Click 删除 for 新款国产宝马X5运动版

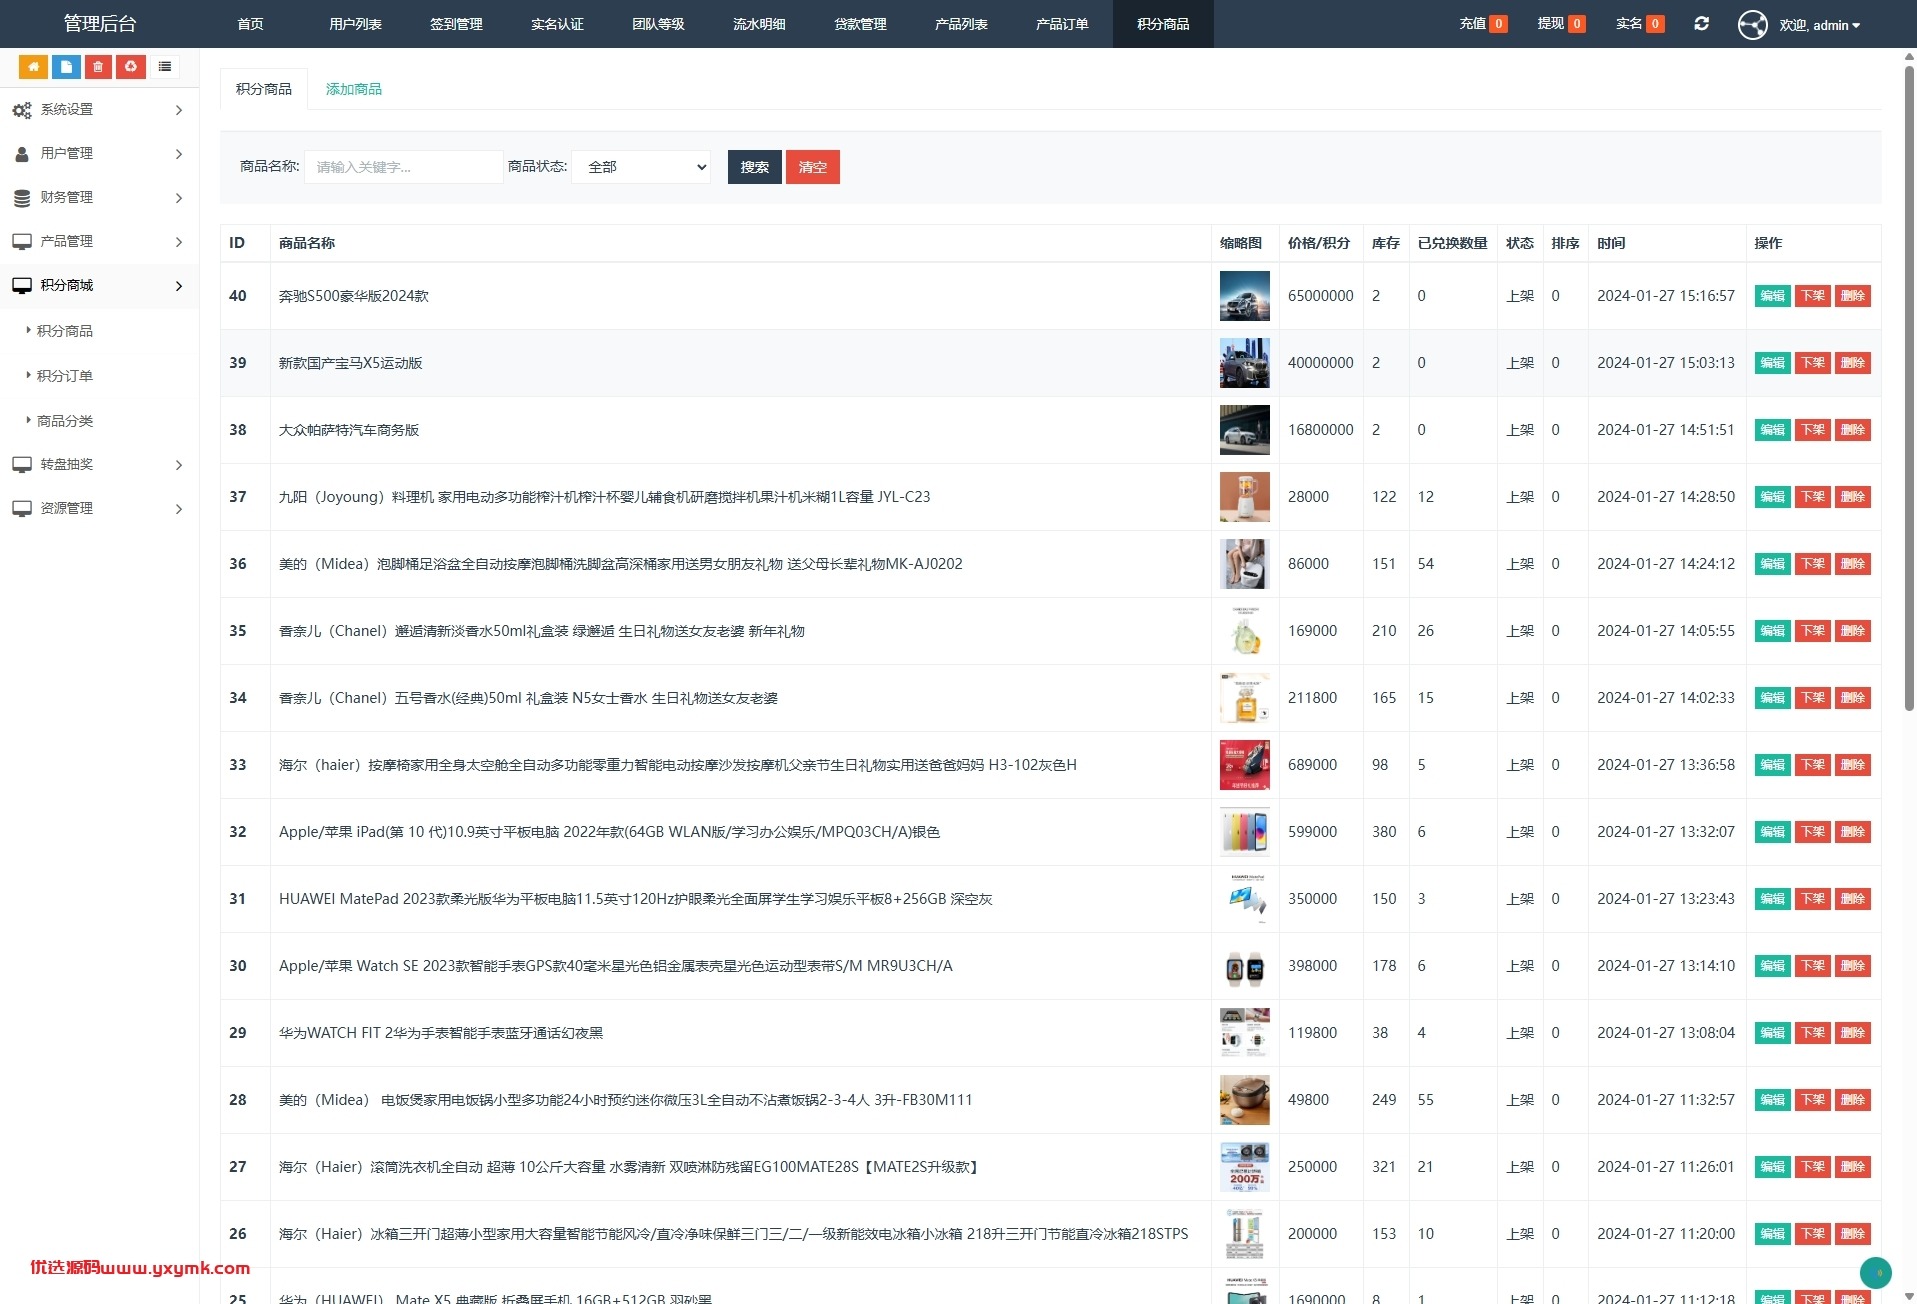tap(1853, 363)
